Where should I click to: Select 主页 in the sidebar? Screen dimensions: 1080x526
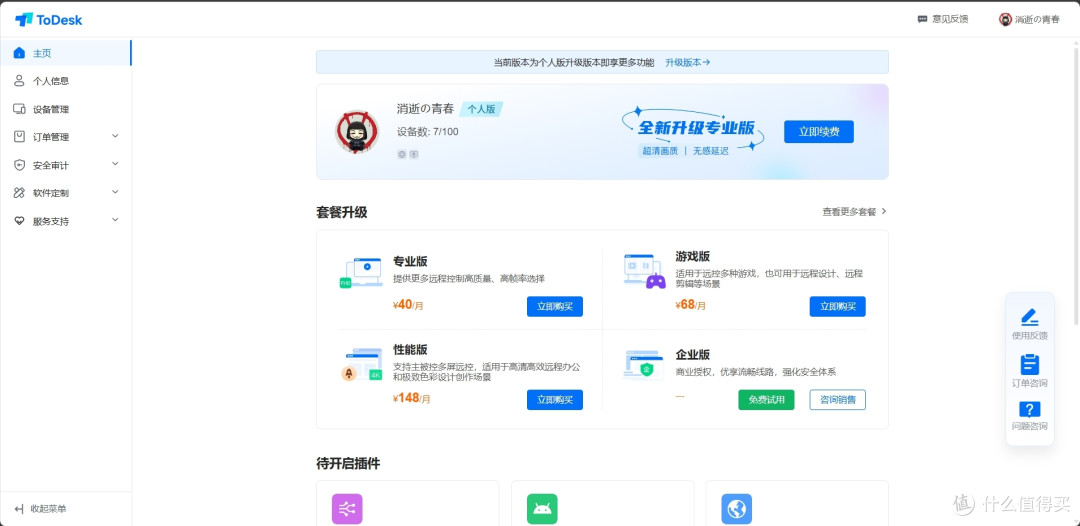pos(65,53)
